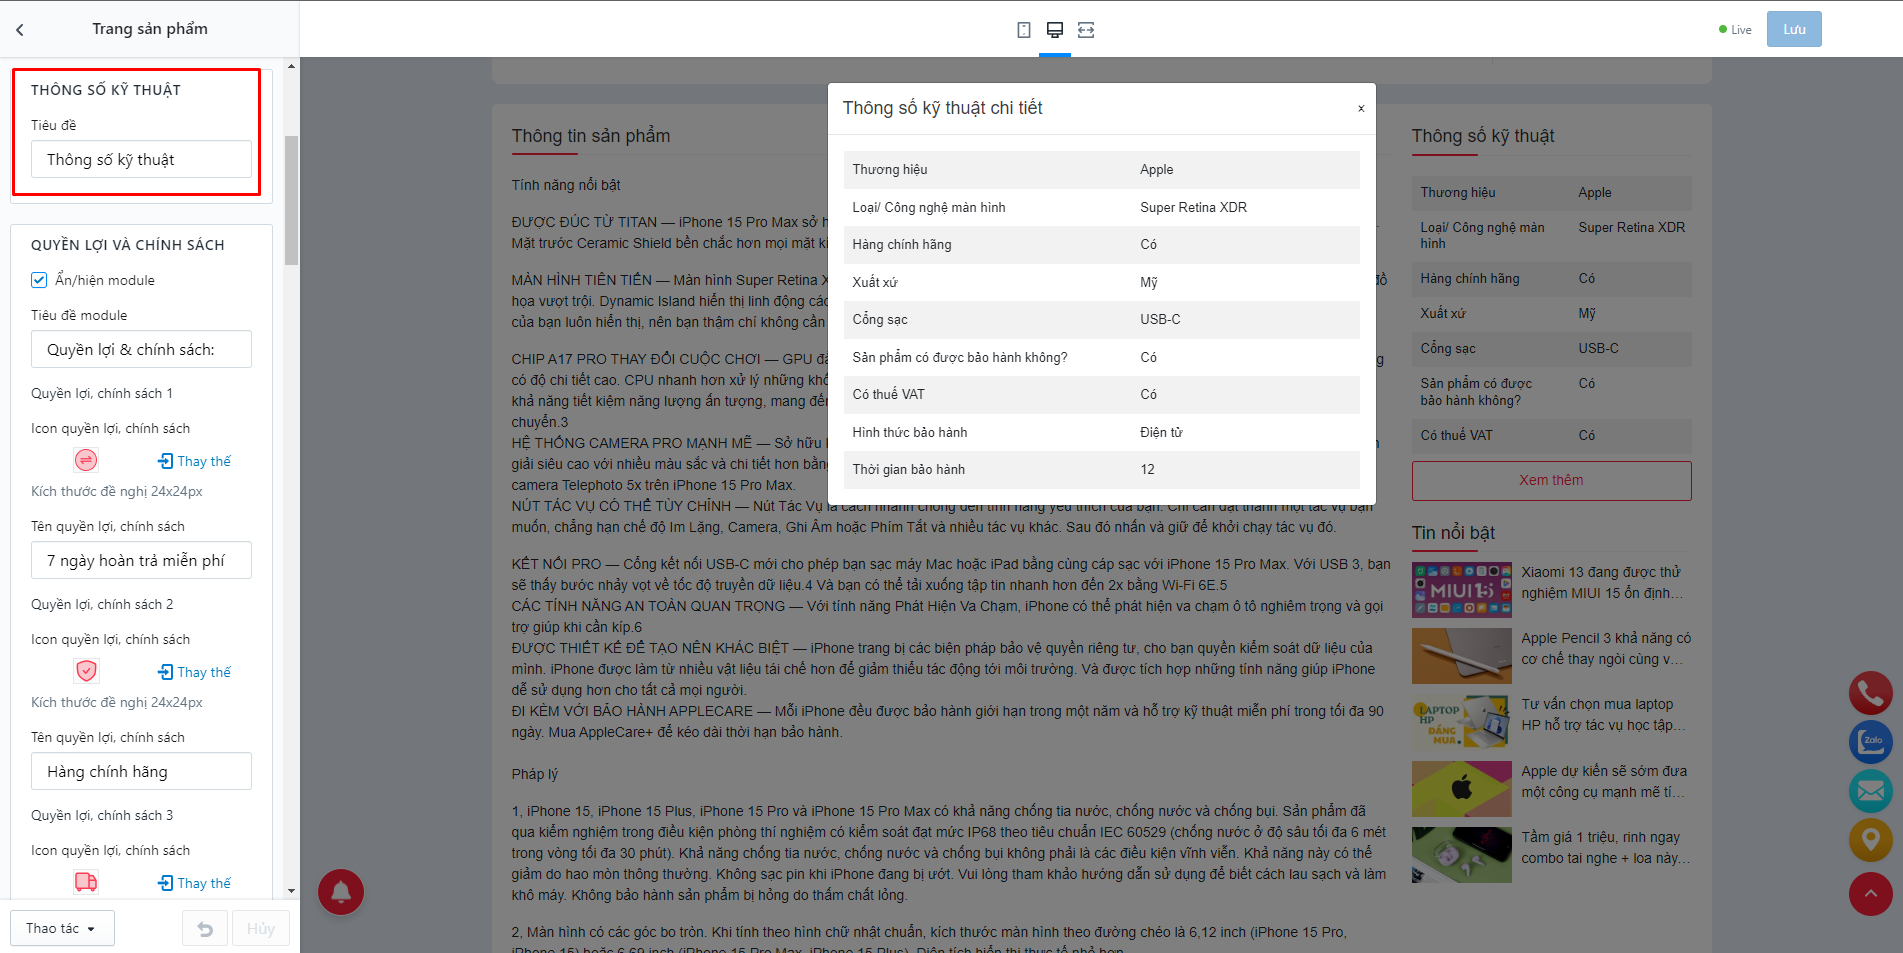
Task: Click the Live status indicator
Action: [x=1735, y=30]
